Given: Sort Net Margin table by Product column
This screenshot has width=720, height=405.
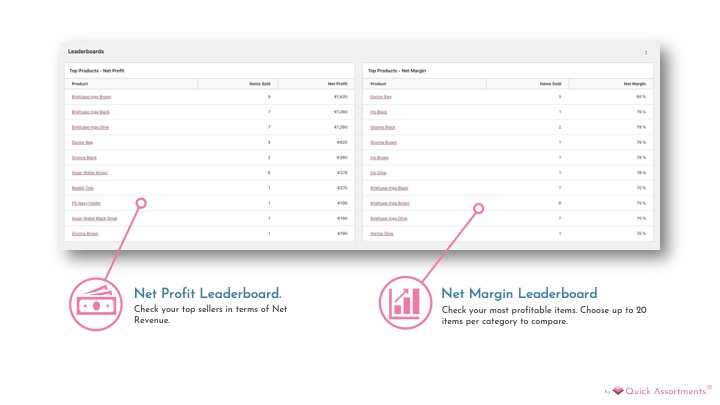Looking at the screenshot, I should pyautogui.click(x=378, y=84).
